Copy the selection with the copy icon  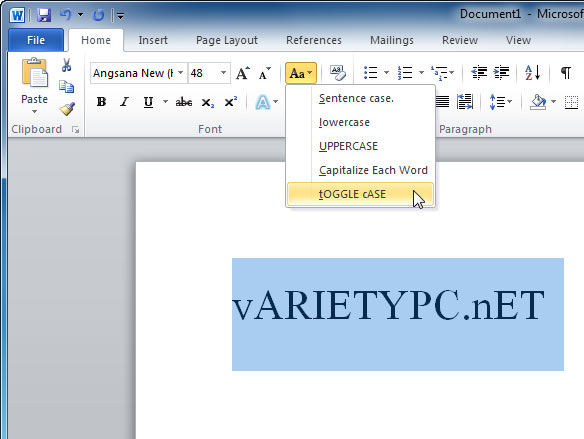[67, 87]
